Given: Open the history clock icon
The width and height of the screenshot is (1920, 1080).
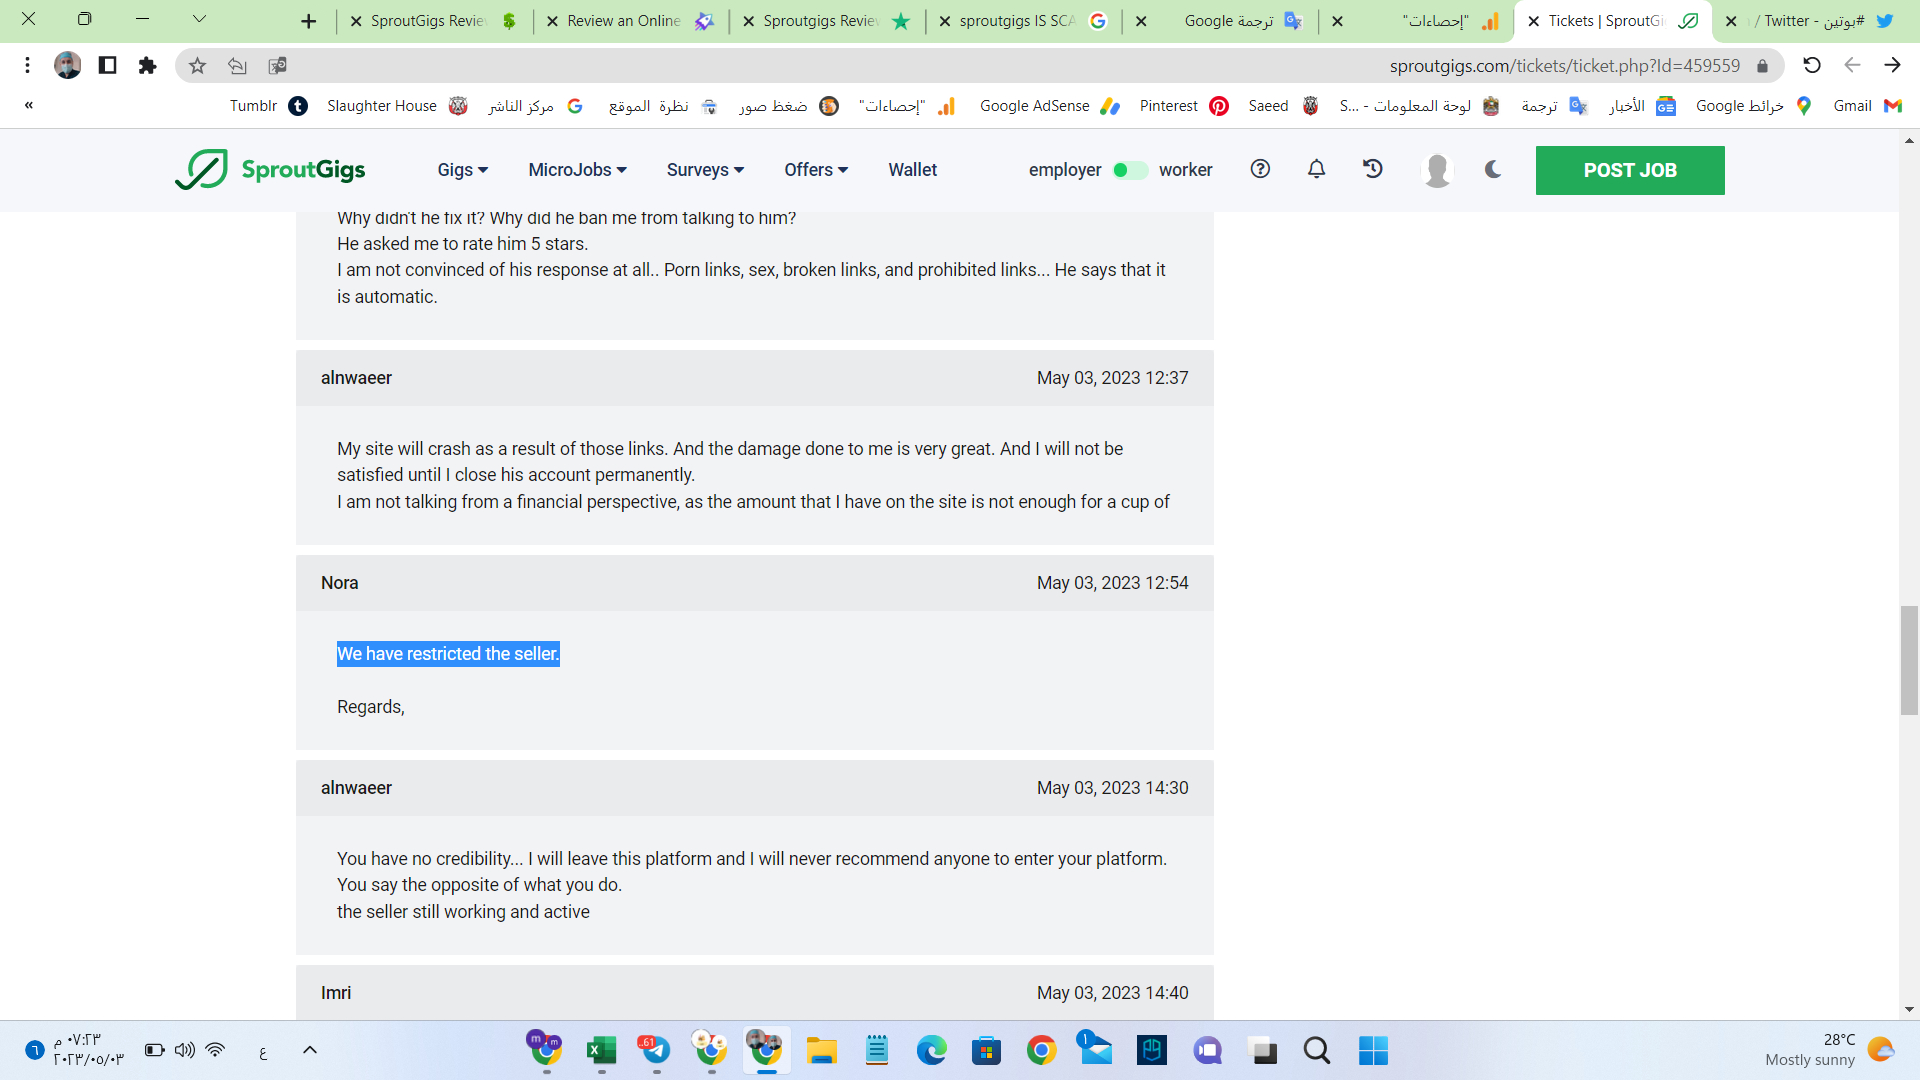Looking at the screenshot, I should tap(1373, 169).
